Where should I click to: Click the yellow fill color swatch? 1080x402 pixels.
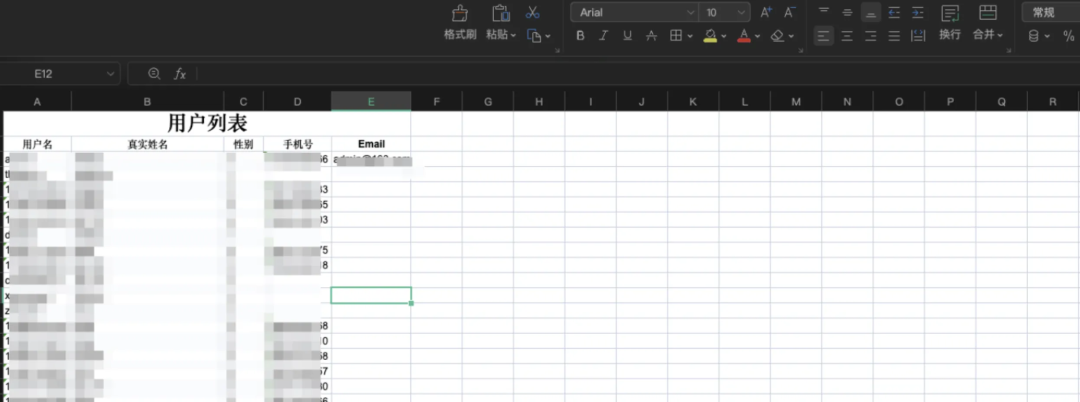point(709,36)
